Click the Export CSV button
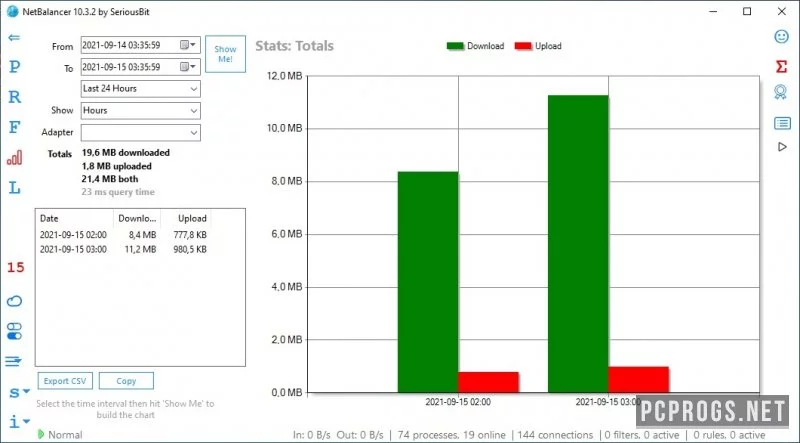Screen dimensions: 800x443 point(65,381)
